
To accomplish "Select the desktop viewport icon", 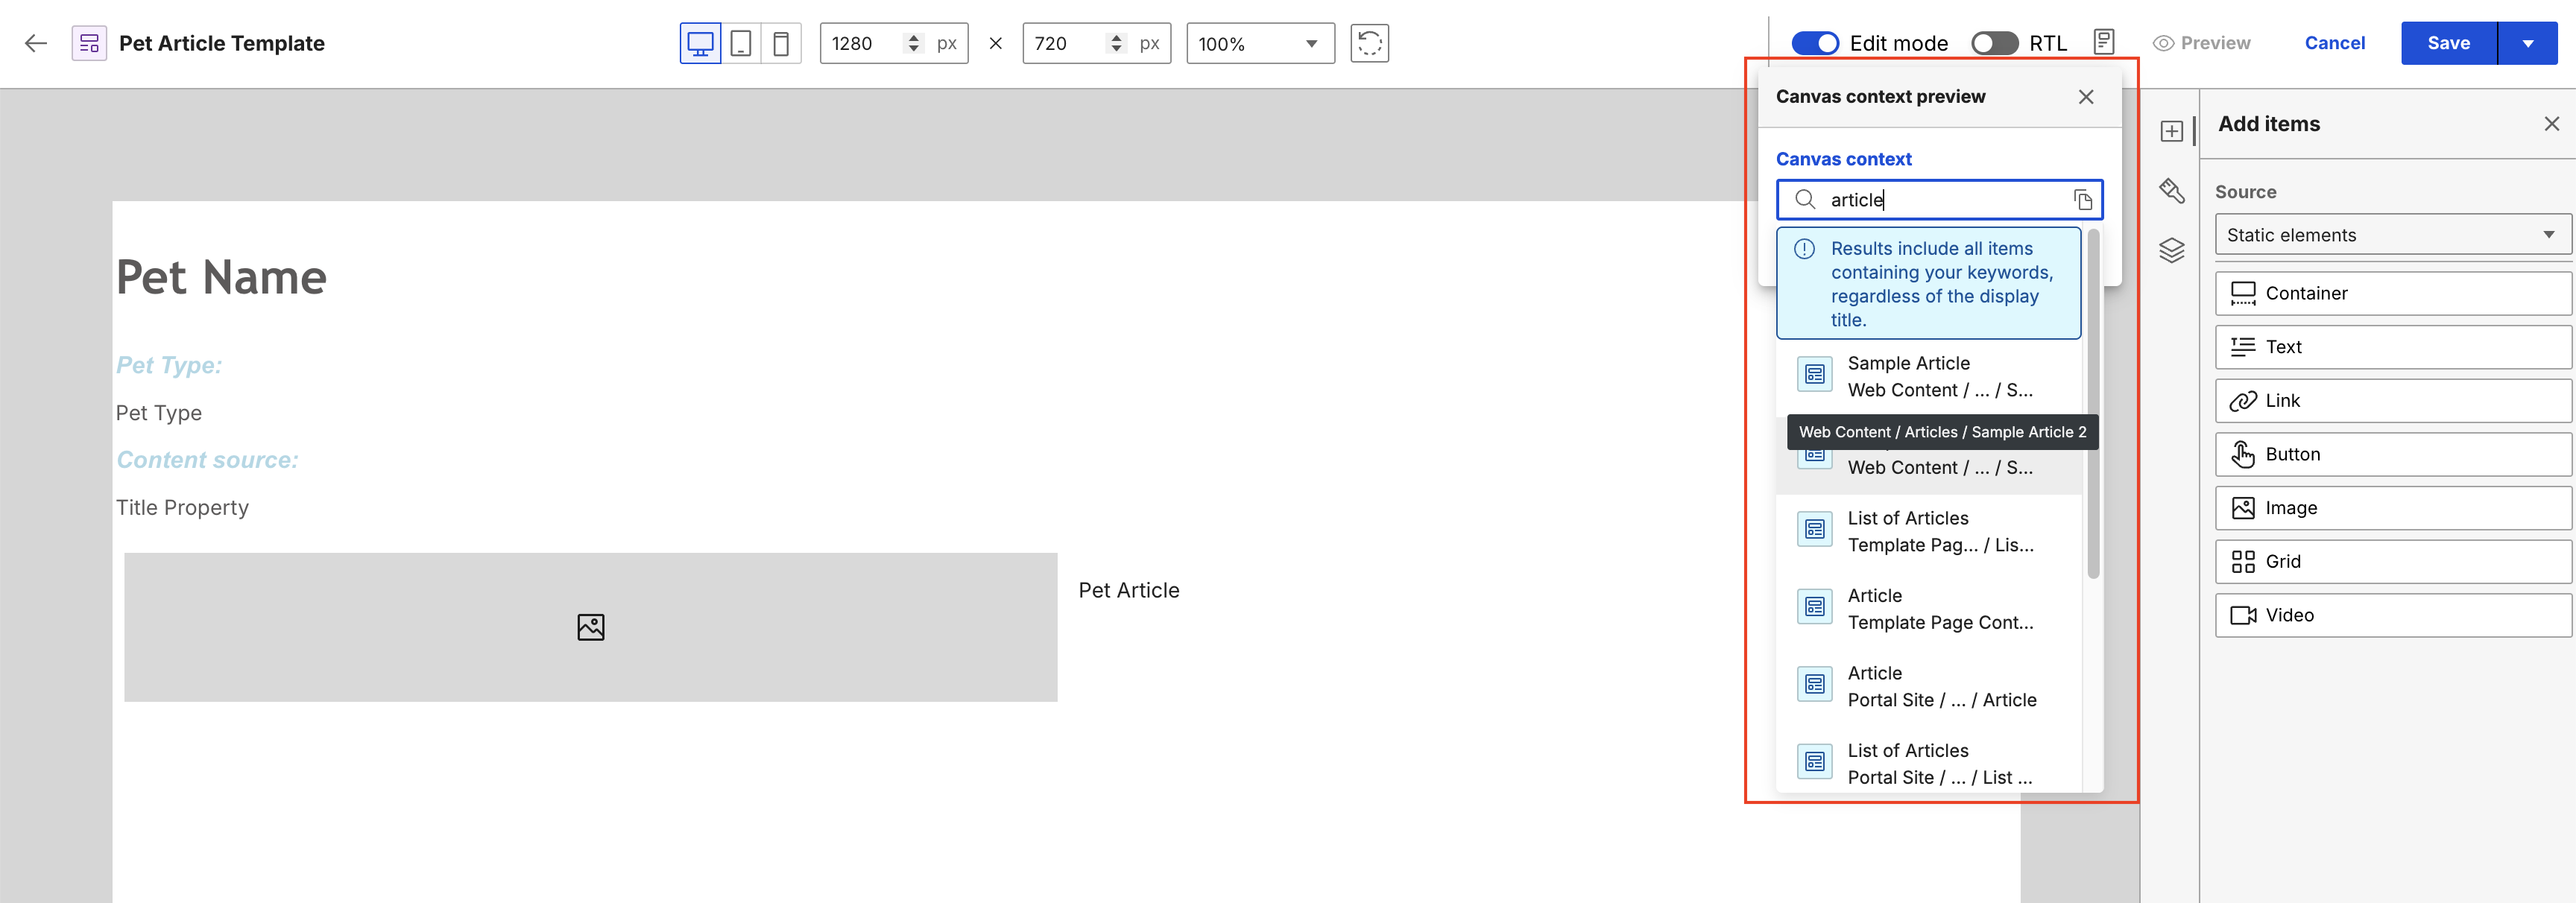I will tap(700, 44).
